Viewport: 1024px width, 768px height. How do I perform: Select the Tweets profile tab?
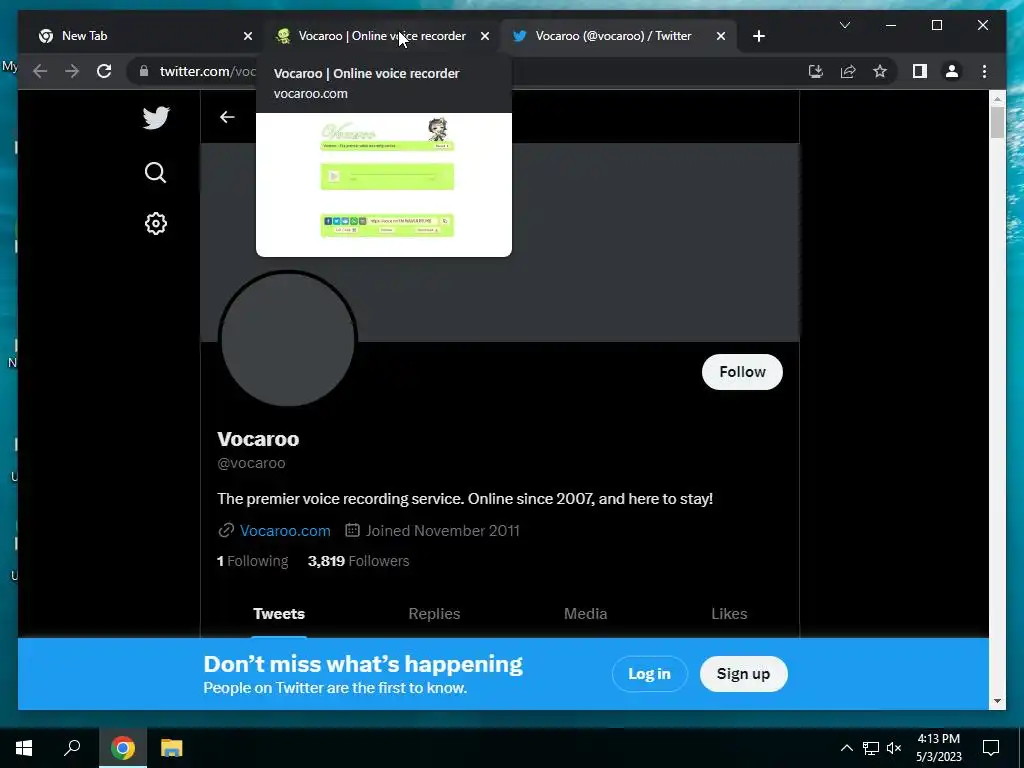click(x=279, y=613)
